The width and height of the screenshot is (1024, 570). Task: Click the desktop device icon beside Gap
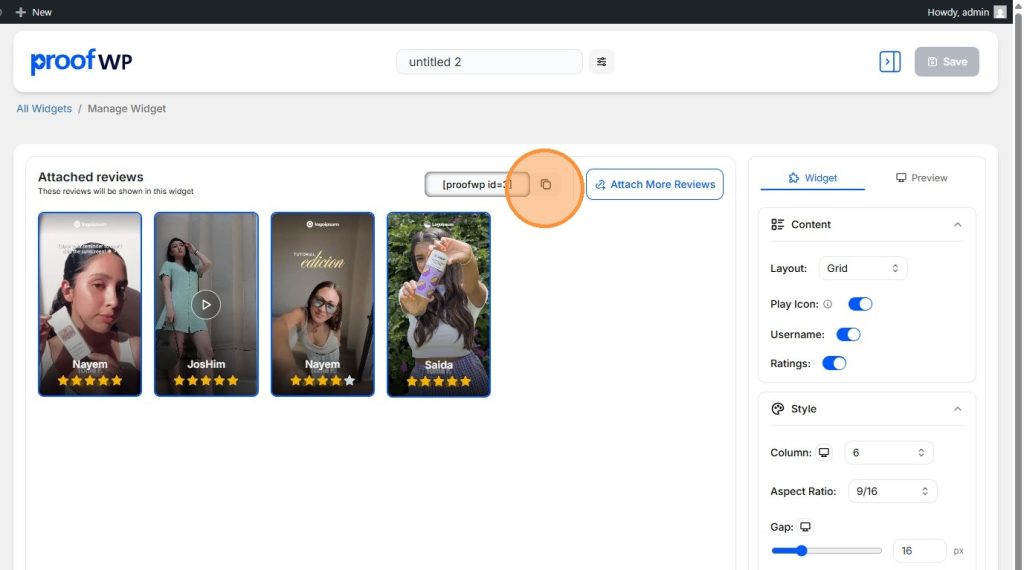click(x=805, y=527)
